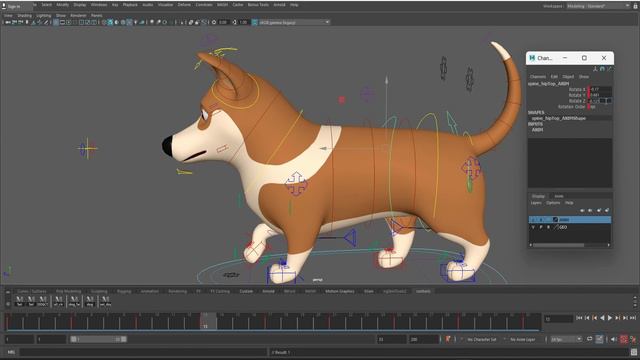Enable use all lights icon
The image size is (640, 360).
click(x=136, y=22)
